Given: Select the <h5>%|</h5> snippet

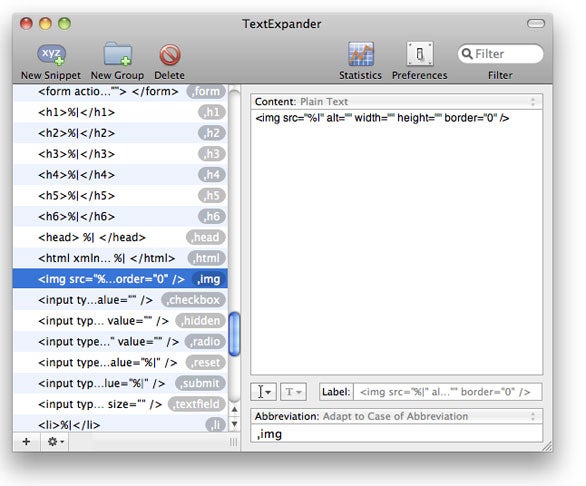Looking at the screenshot, I should 120,196.
